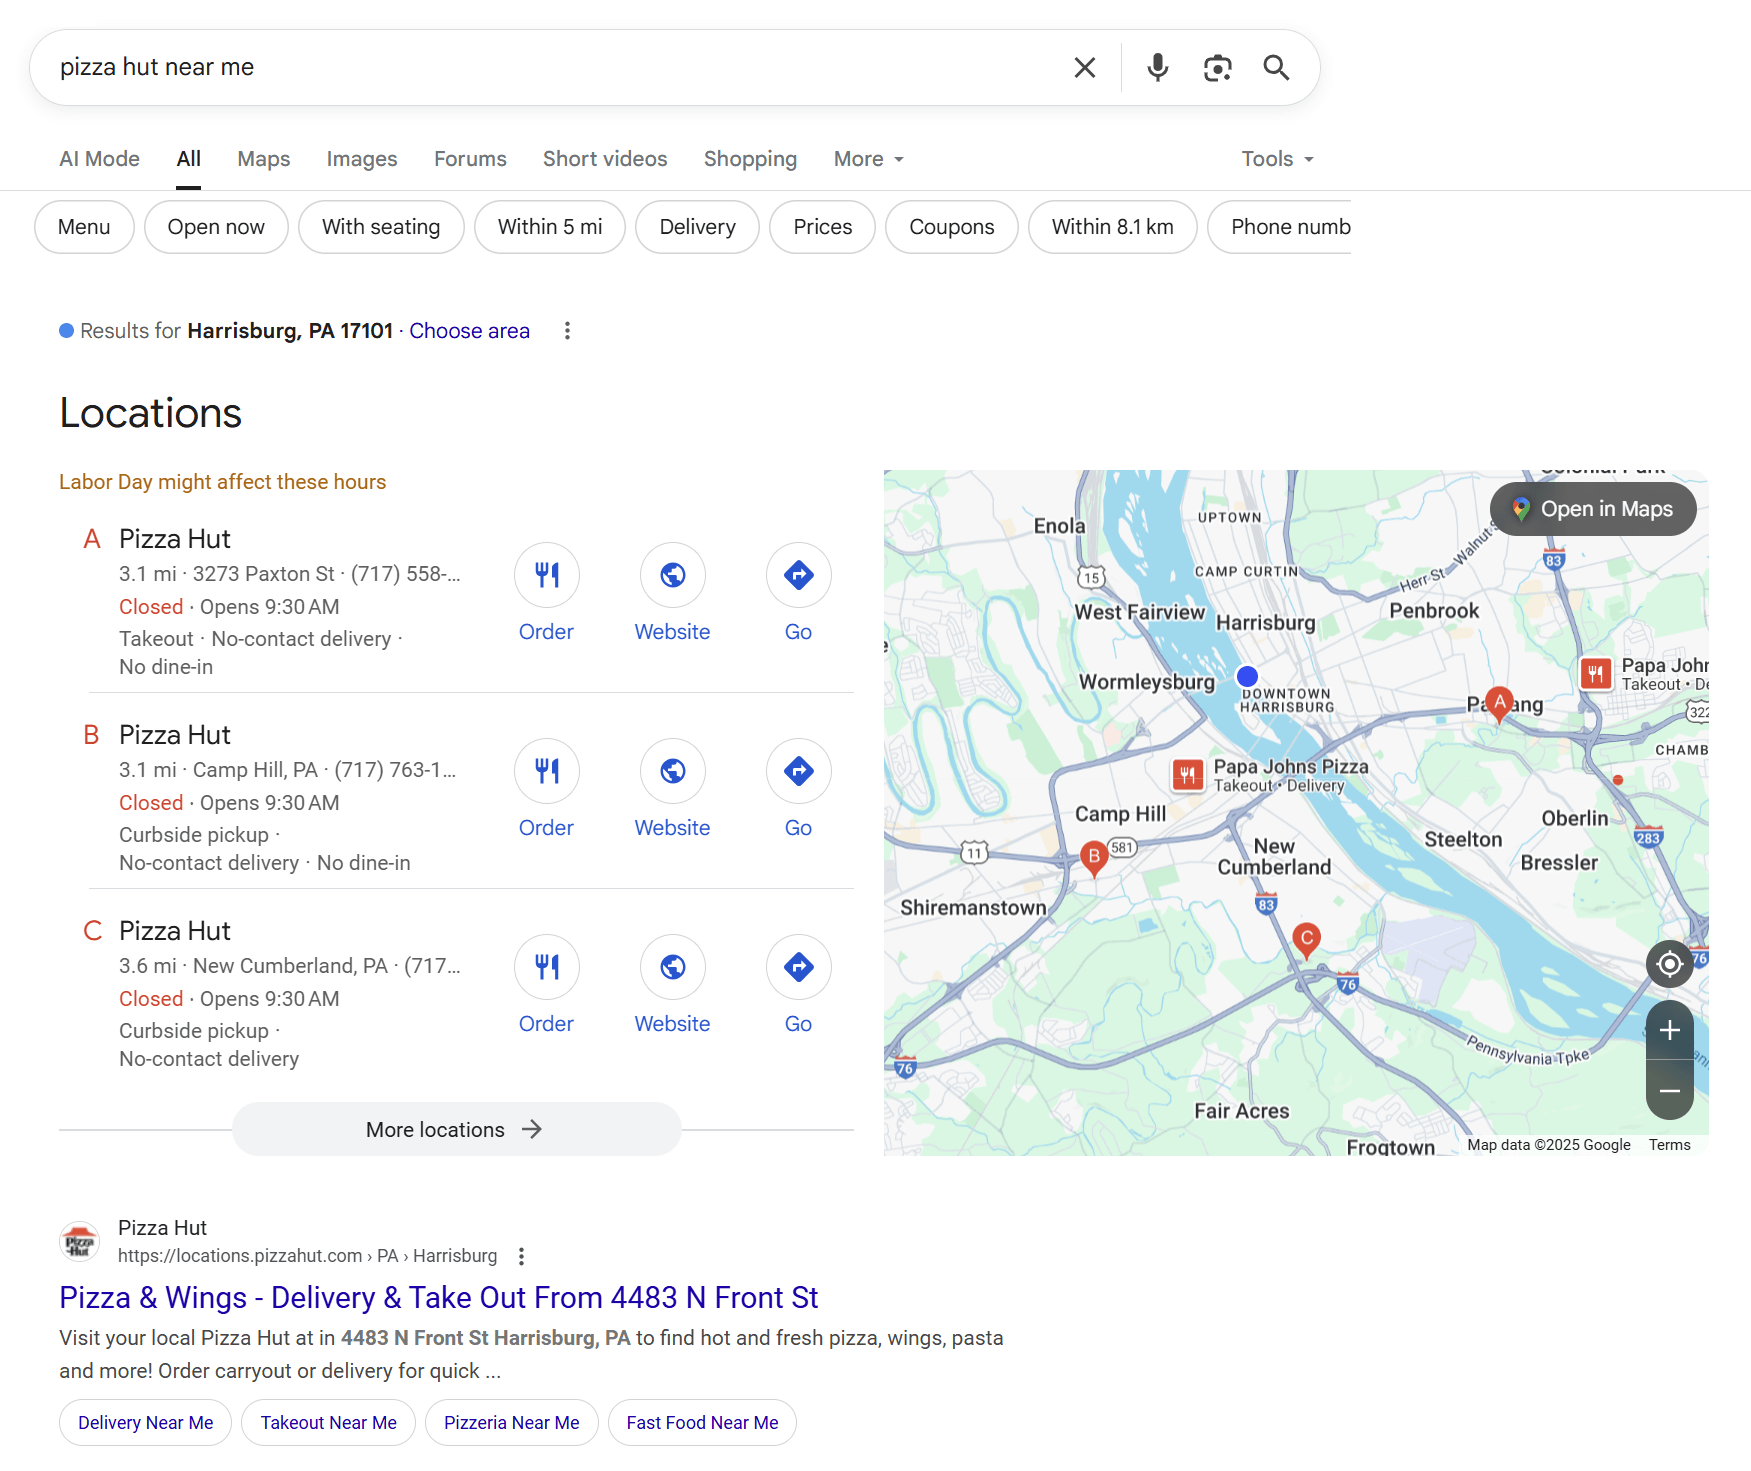Viewport: 1751px width, 1471px height.
Task: Directions Go icon for Camp Hill Pizza Hut
Action: 798,771
